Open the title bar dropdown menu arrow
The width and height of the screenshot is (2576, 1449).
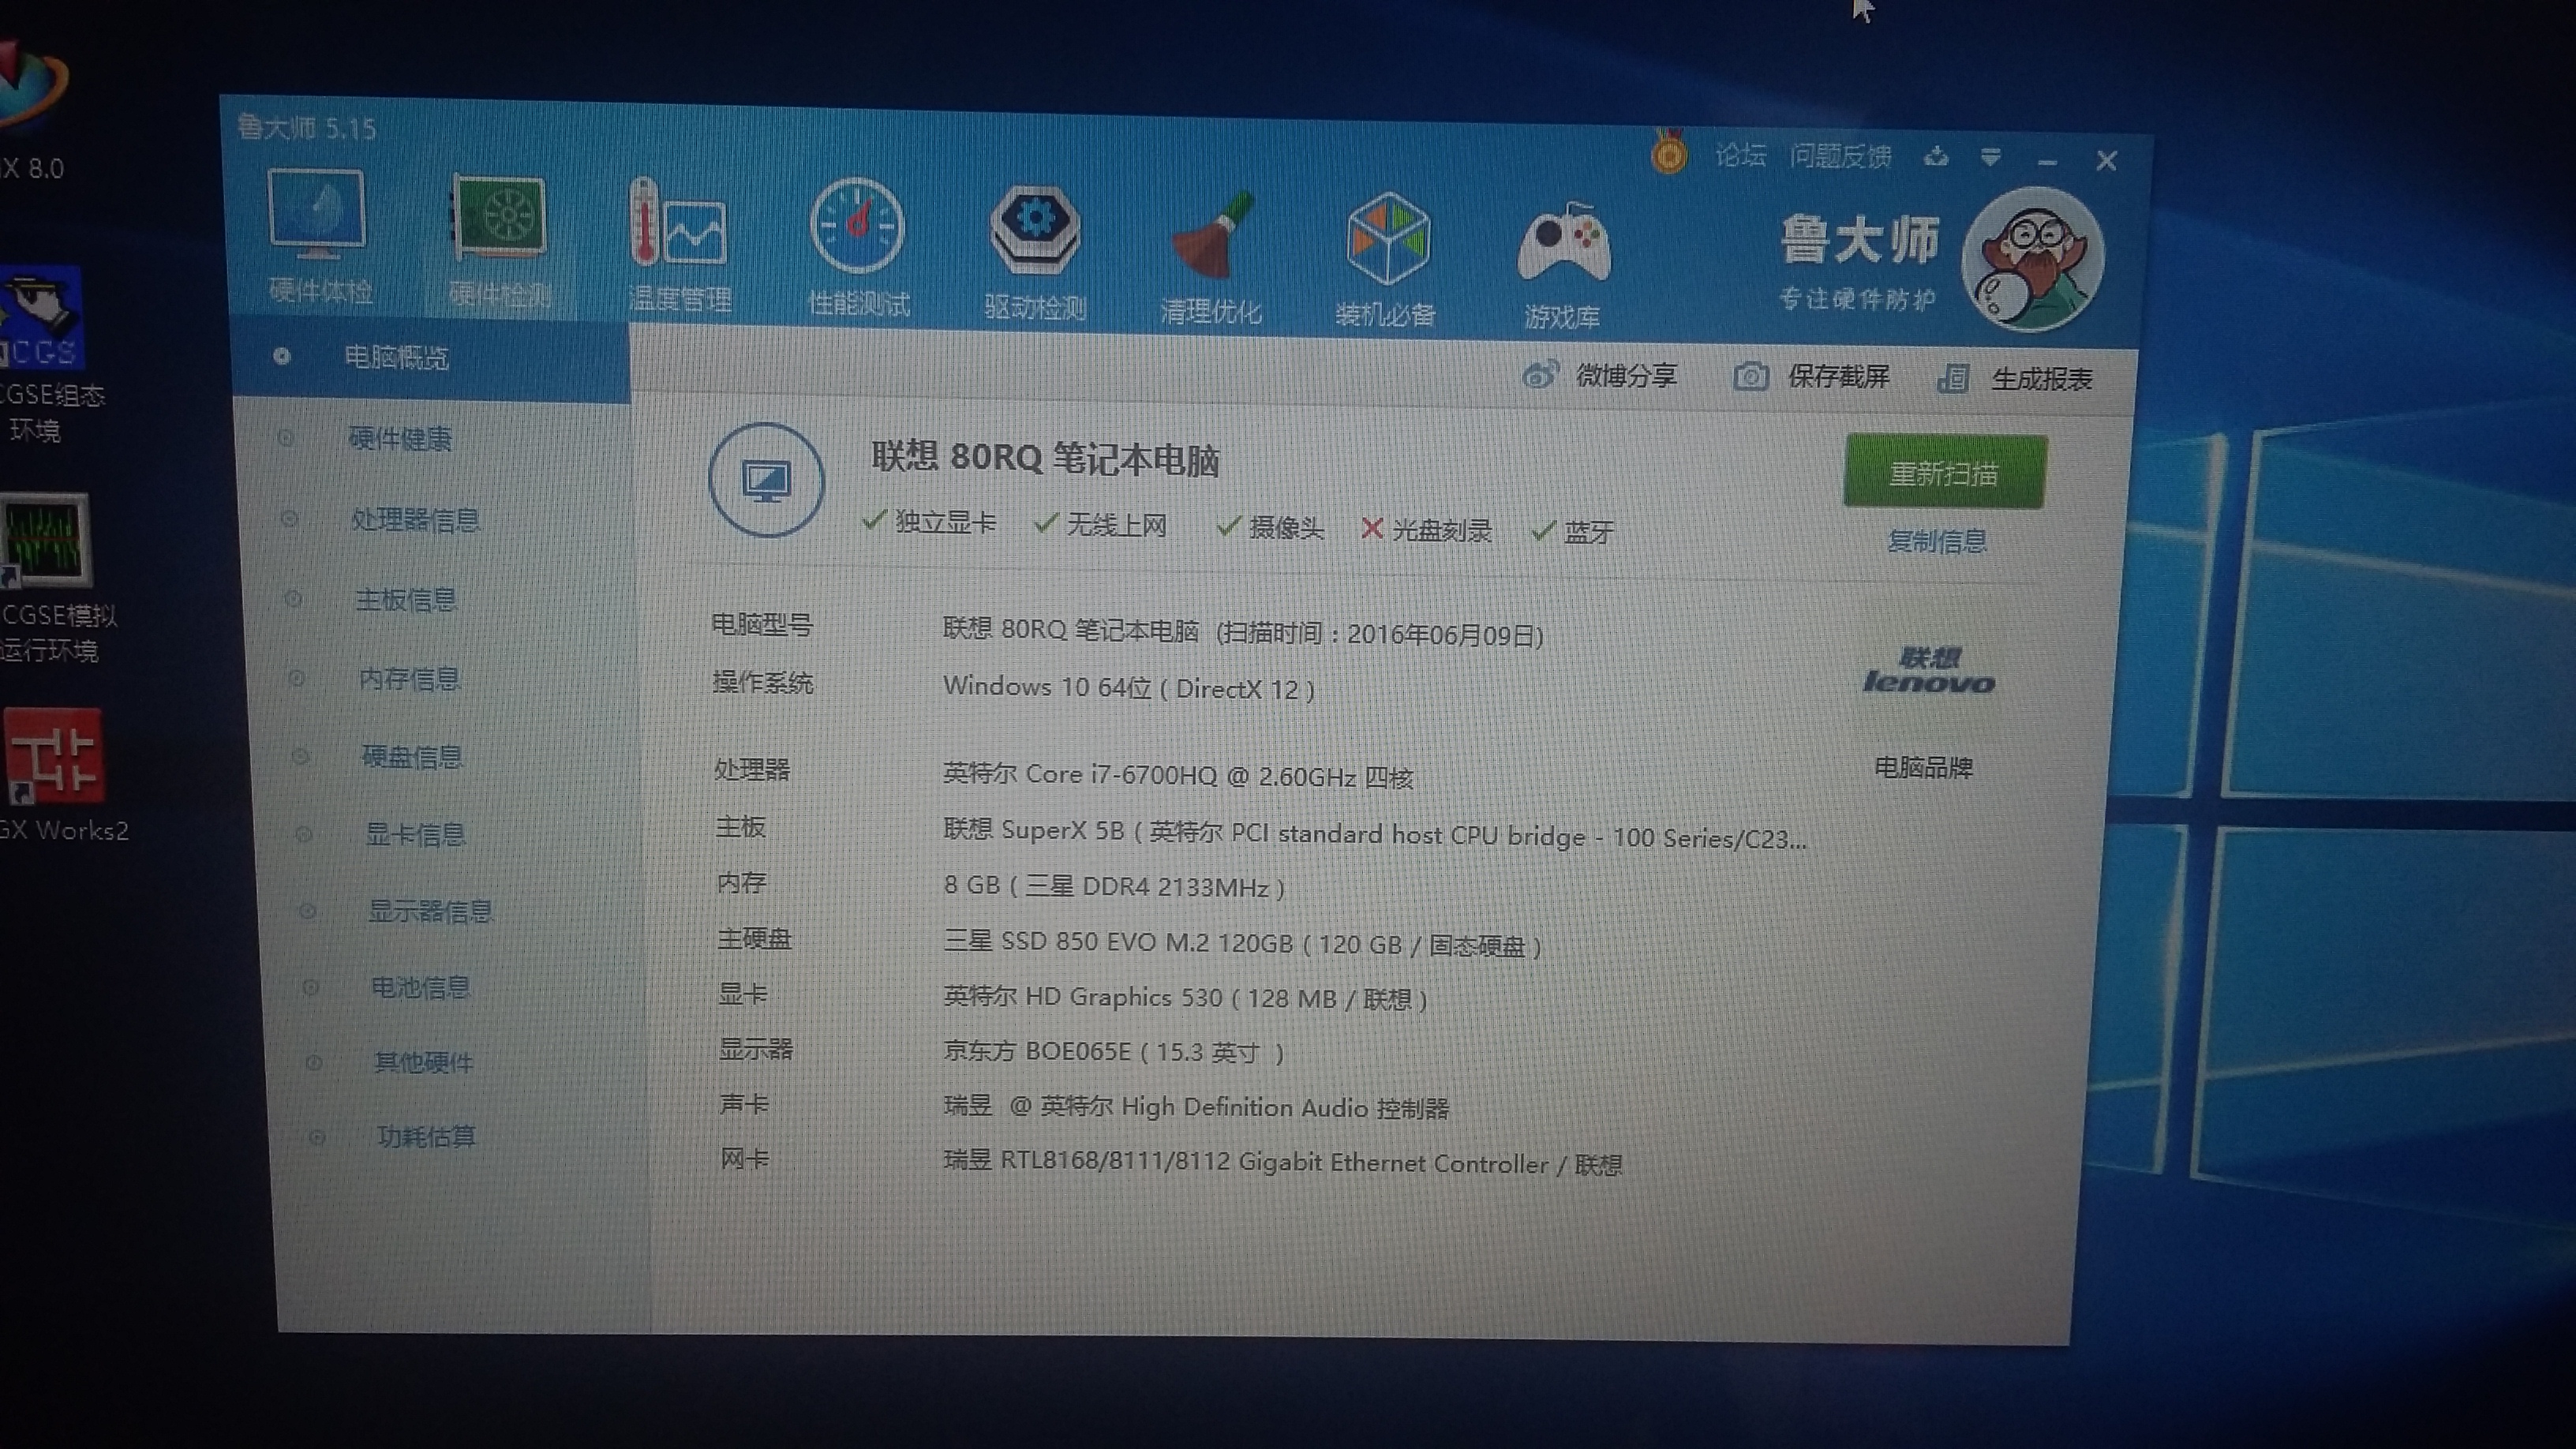point(1990,158)
